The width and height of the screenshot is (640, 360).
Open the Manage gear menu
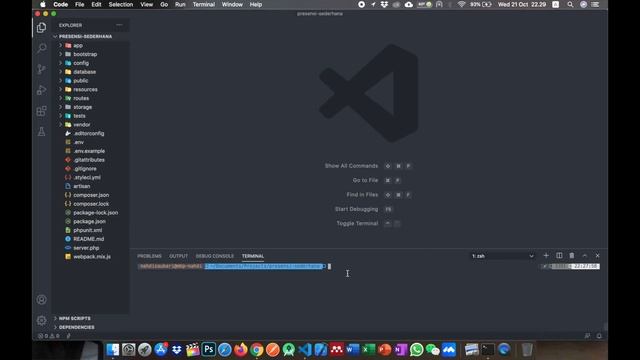(x=41, y=320)
